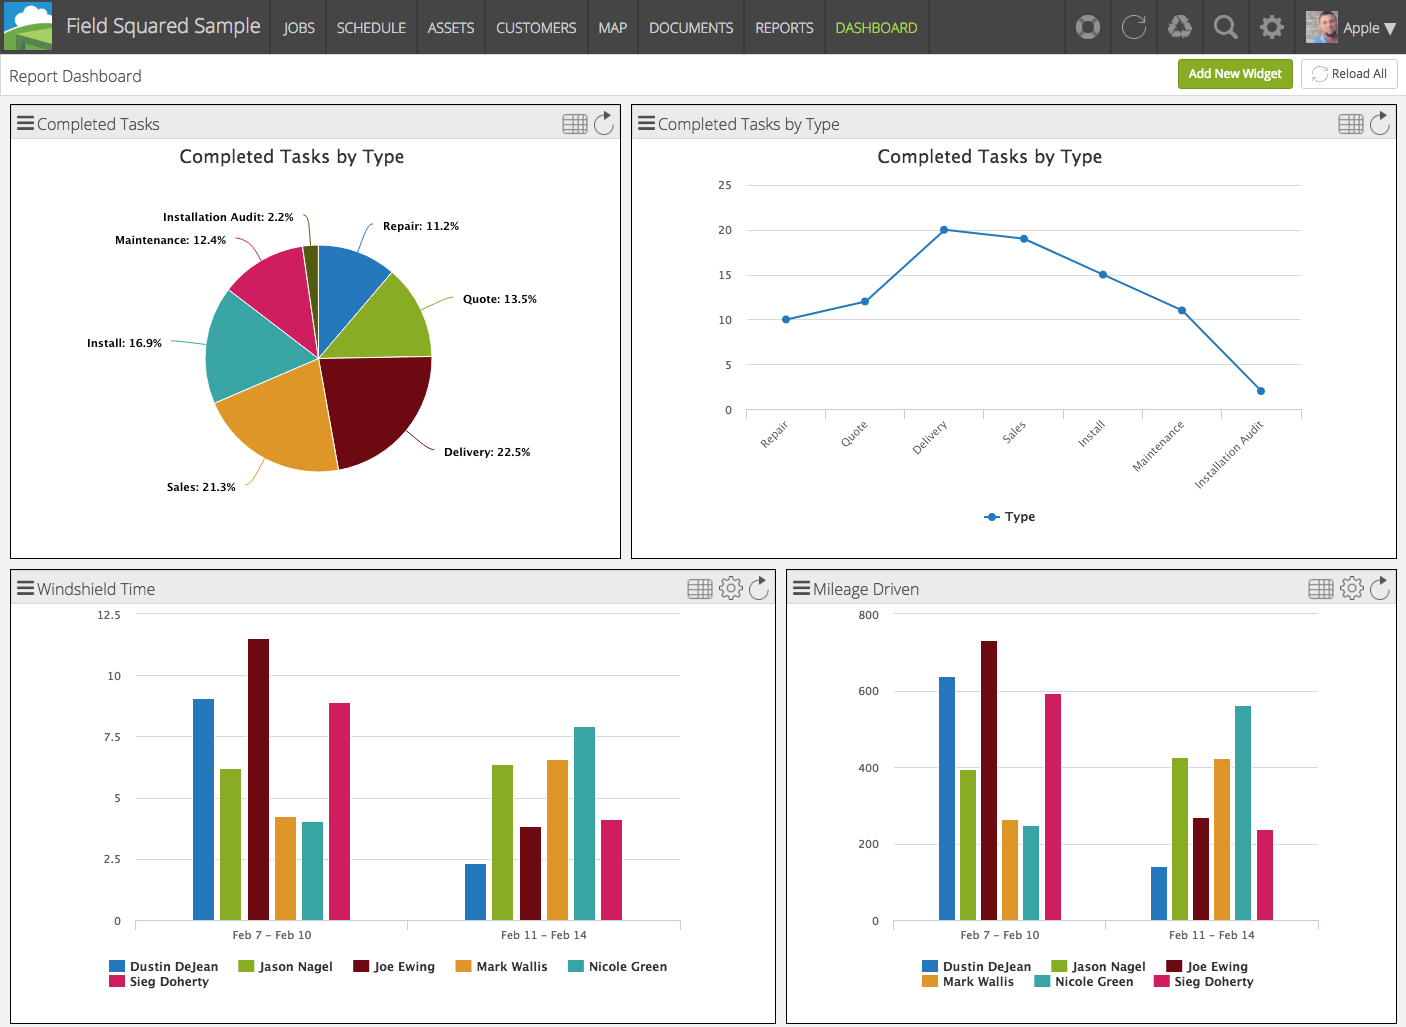Viewport: 1406px width, 1027px height.
Task: Show table view for Completed Tasks by Type
Action: 1351,124
